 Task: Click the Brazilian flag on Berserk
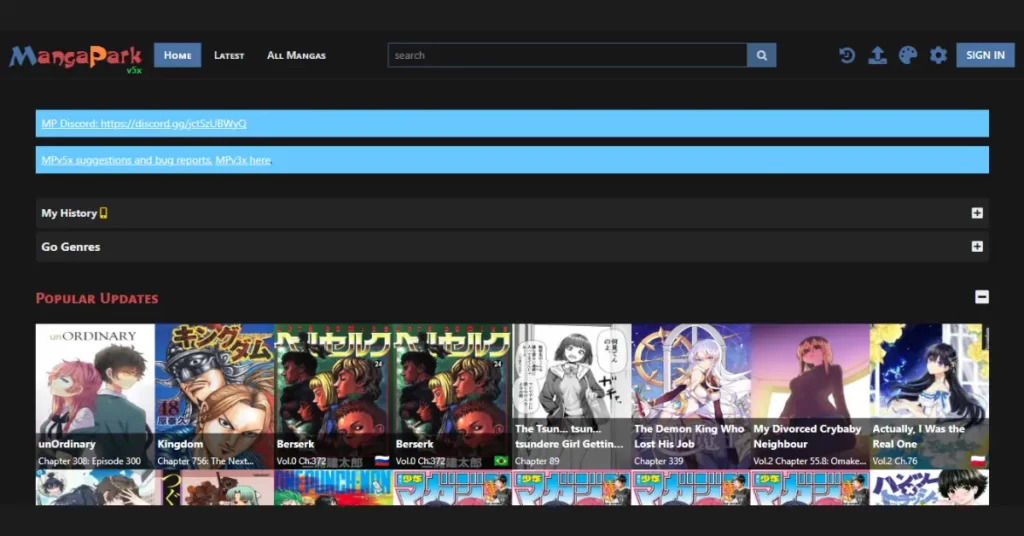(501, 461)
